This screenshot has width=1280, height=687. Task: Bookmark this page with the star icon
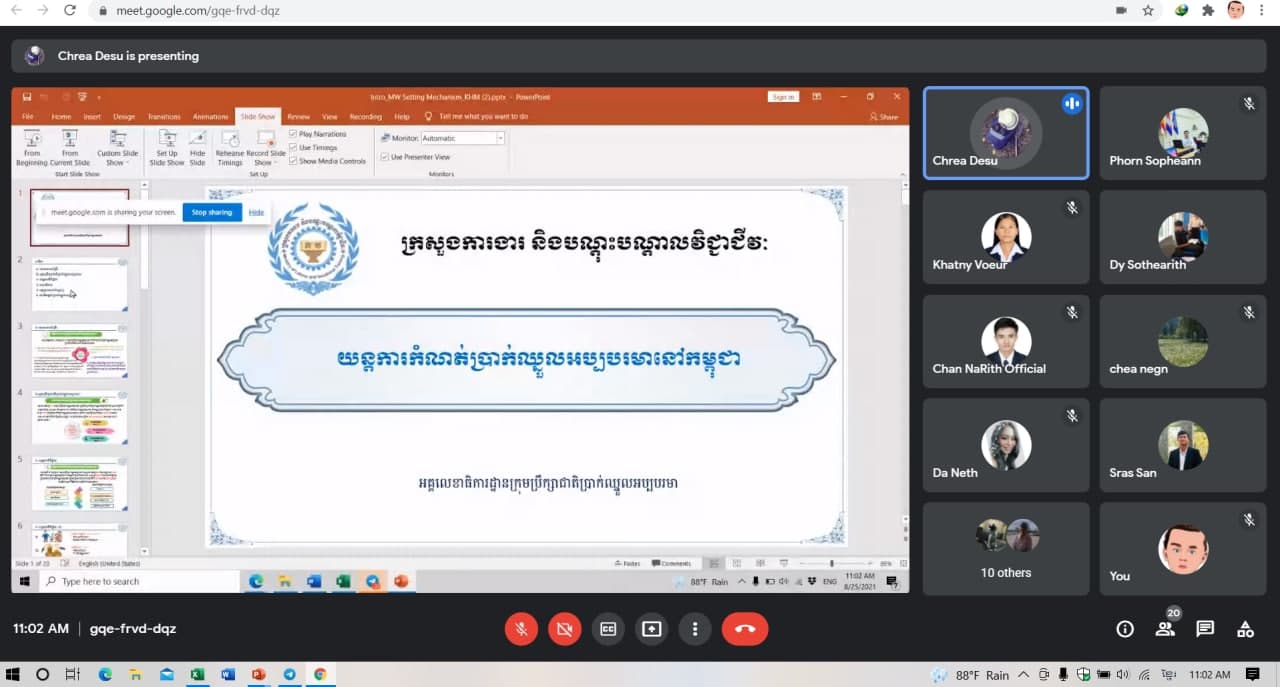tap(1148, 11)
